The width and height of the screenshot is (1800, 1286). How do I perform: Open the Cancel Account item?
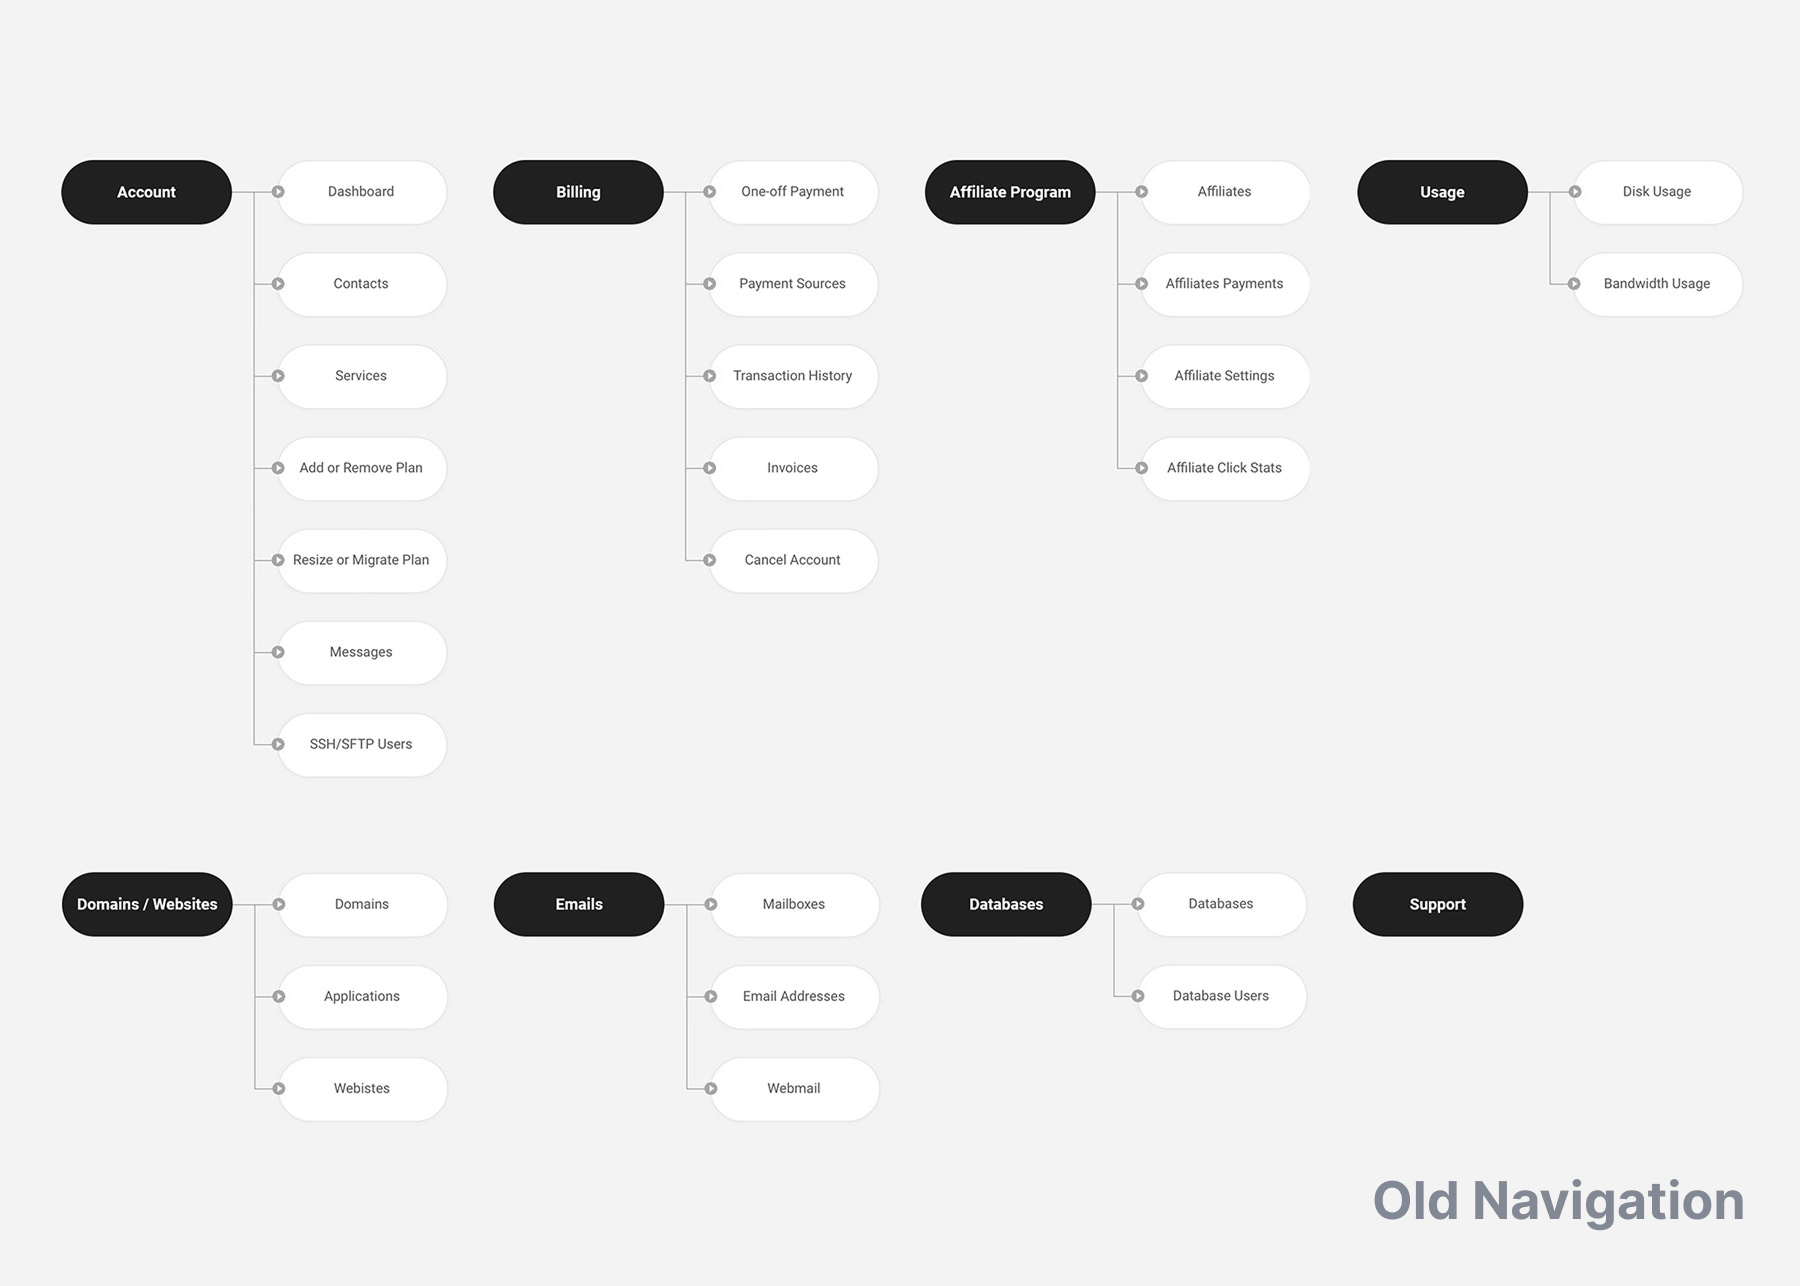[x=793, y=560]
